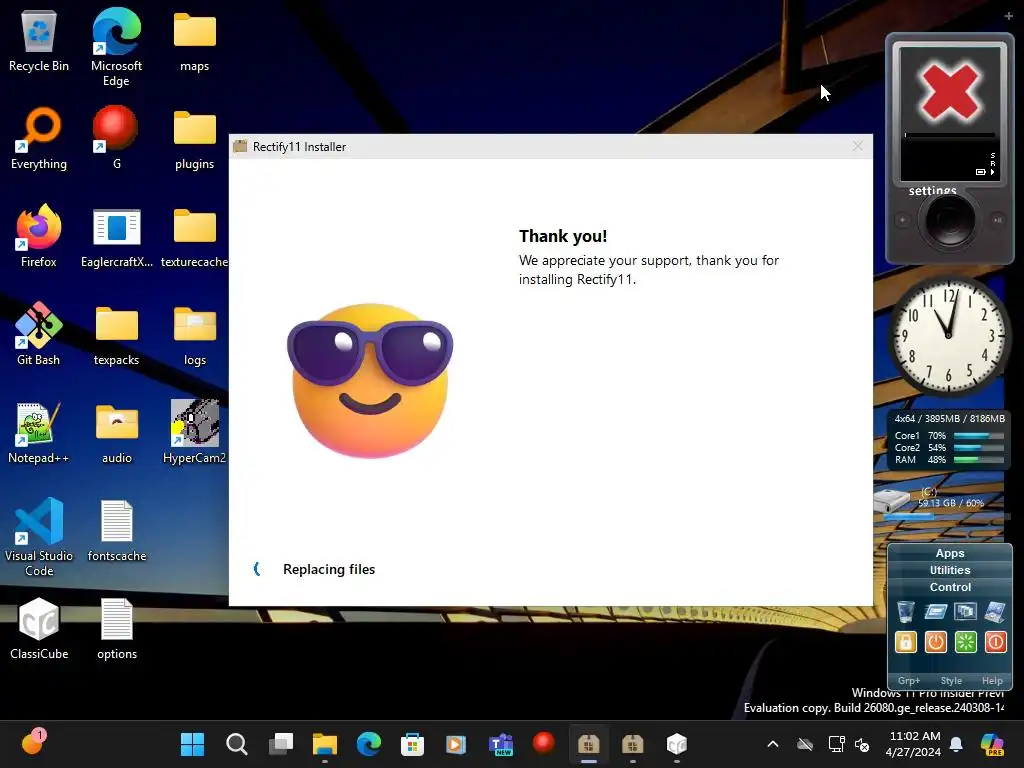Click the Replacing files status text

pos(329,569)
